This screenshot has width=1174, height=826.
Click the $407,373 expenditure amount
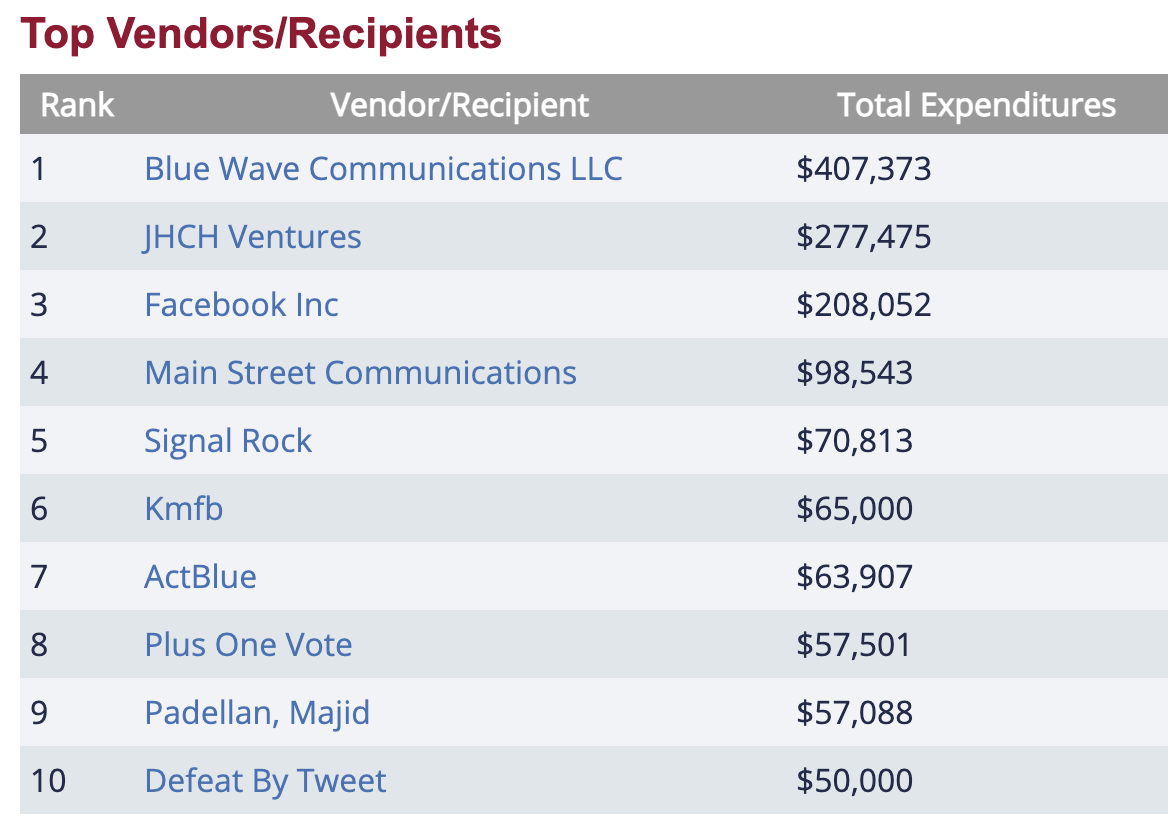[863, 168]
